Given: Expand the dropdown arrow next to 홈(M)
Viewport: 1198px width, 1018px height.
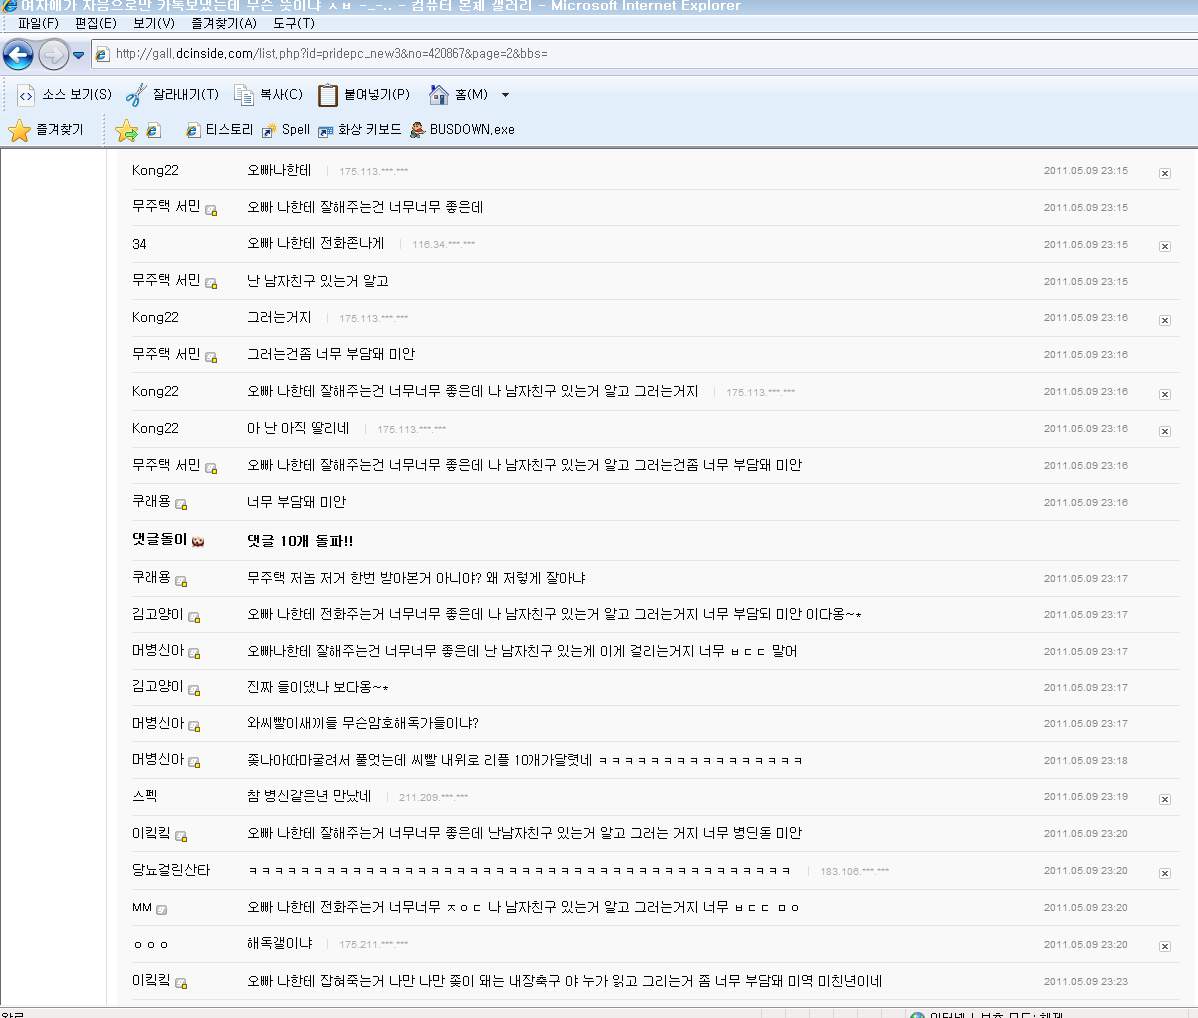Looking at the screenshot, I should pyautogui.click(x=505, y=96).
